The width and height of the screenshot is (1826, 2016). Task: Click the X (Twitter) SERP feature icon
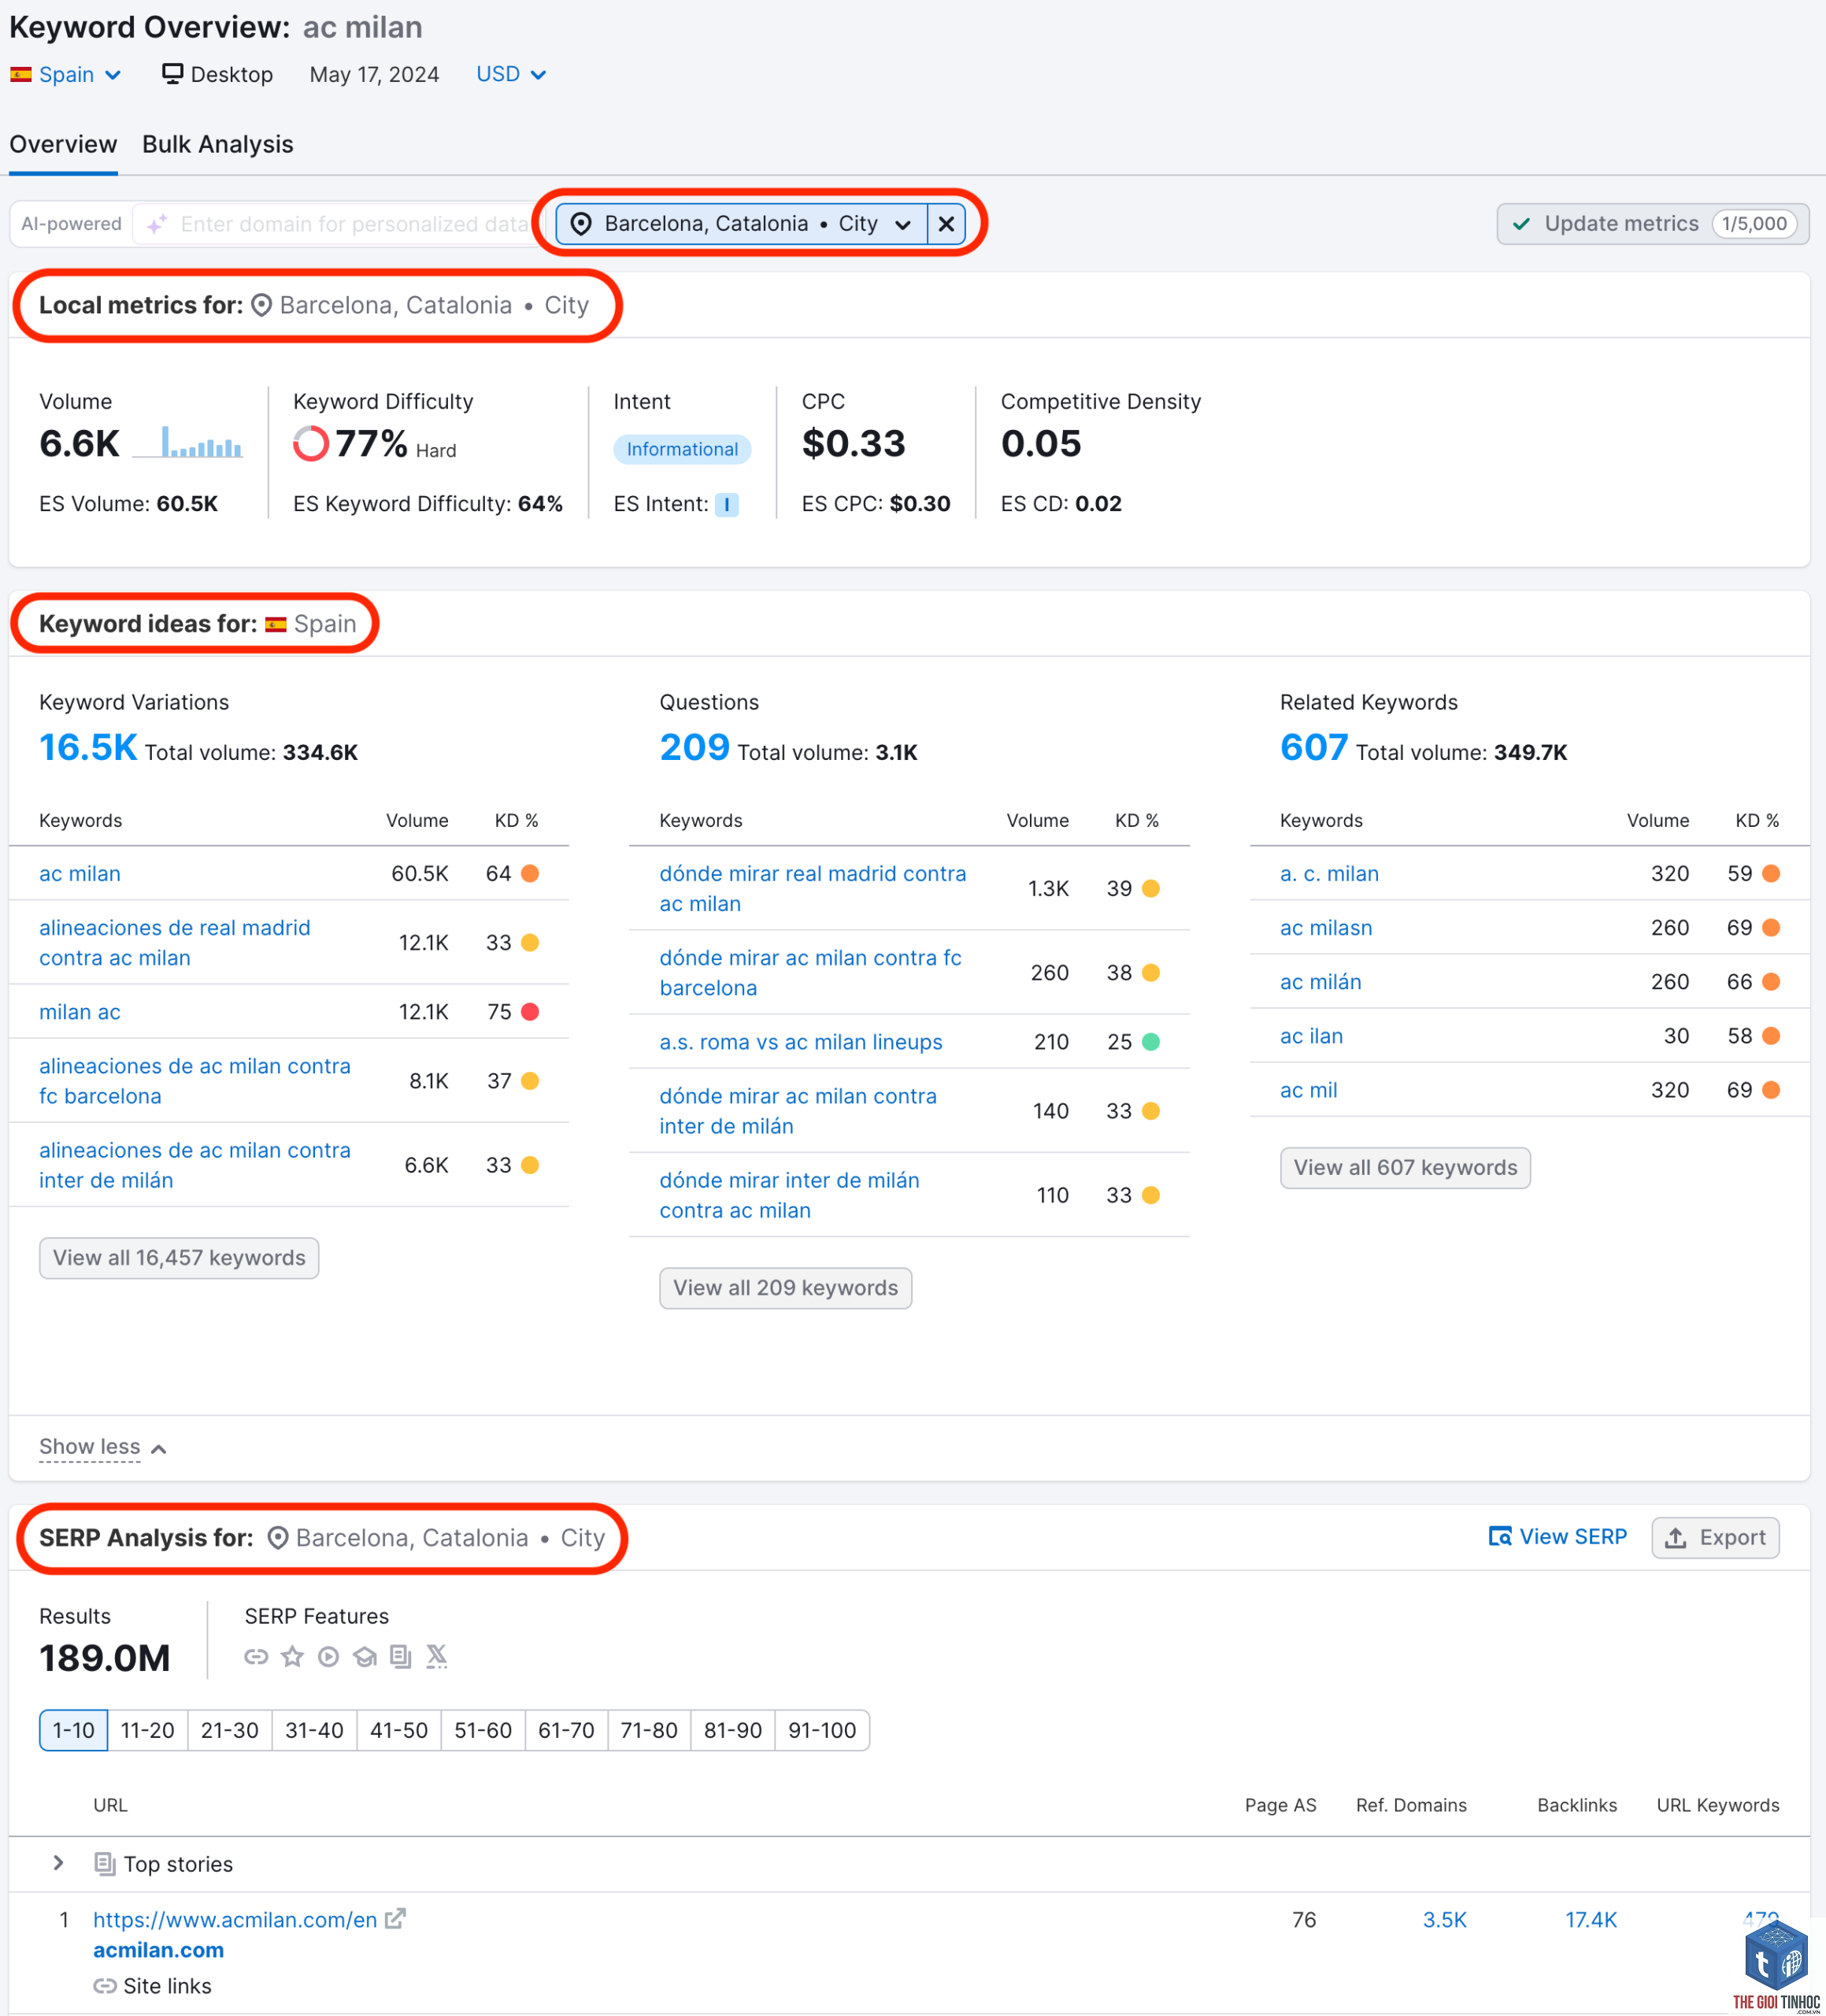pos(437,1657)
